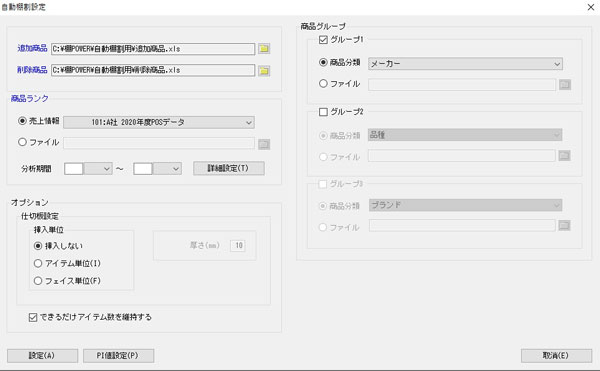Select 商品分類 radio in グループ1
Image resolution: width=600 pixels, height=371 pixels.
coord(323,62)
